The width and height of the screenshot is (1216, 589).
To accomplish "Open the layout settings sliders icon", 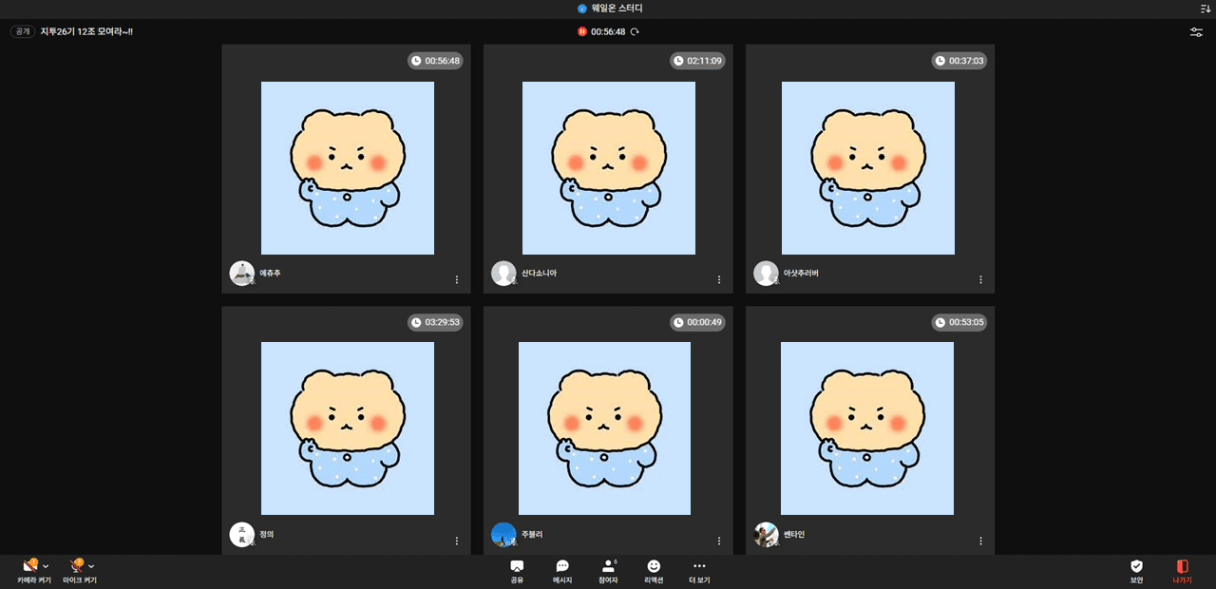I will (1196, 32).
